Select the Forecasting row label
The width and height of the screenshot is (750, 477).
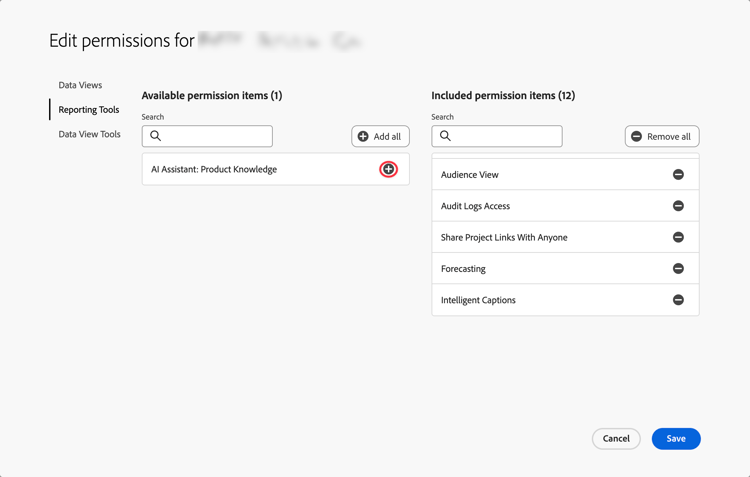463,269
